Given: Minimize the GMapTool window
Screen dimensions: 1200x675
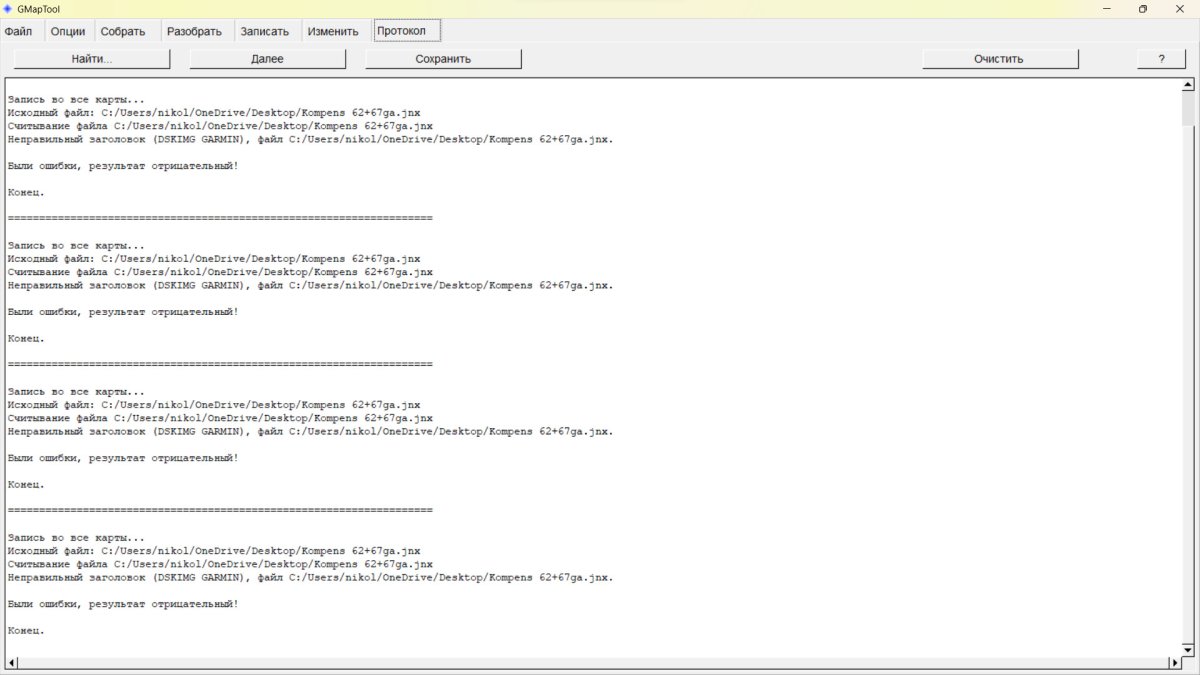Looking at the screenshot, I should (x=1107, y=9).
